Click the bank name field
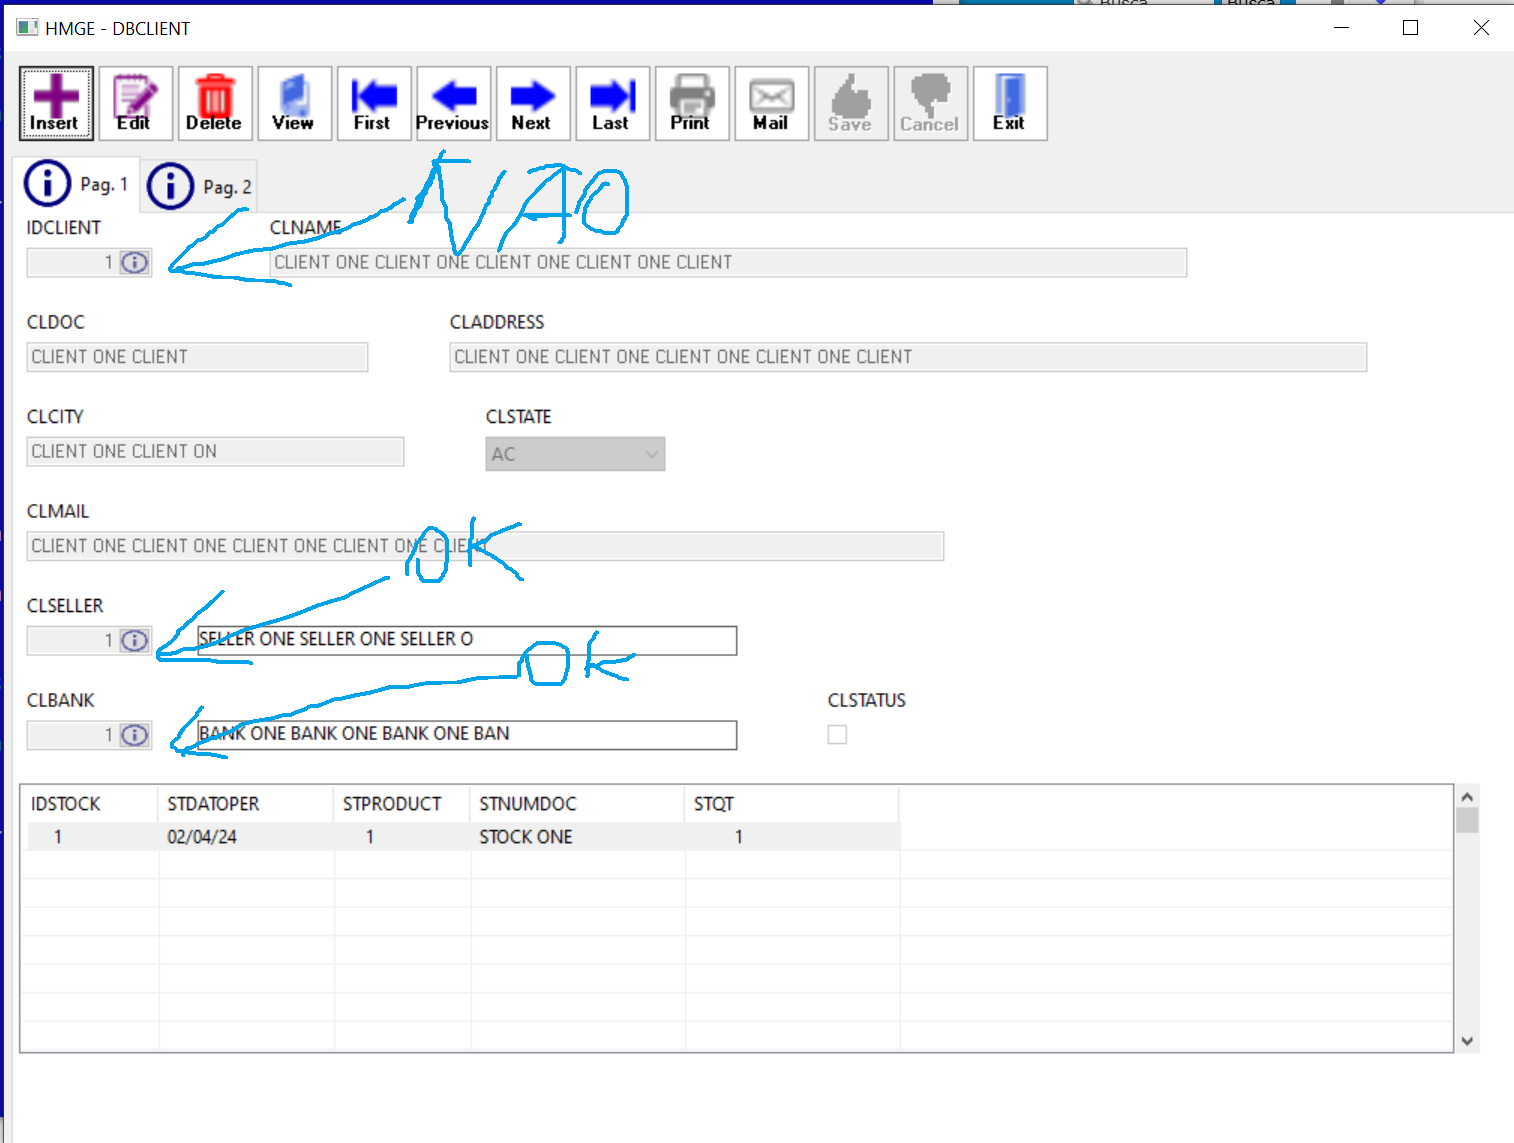The height and width of the screenshot is (1143, 1514). pyautogui.click(x=467, y=735)
